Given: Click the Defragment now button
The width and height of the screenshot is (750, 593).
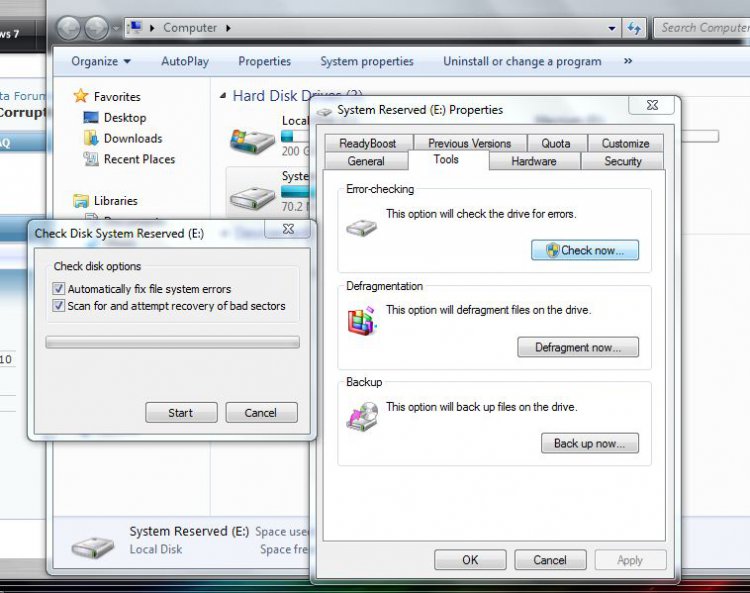Looking at the screenshot, I should tap(578, 347).
